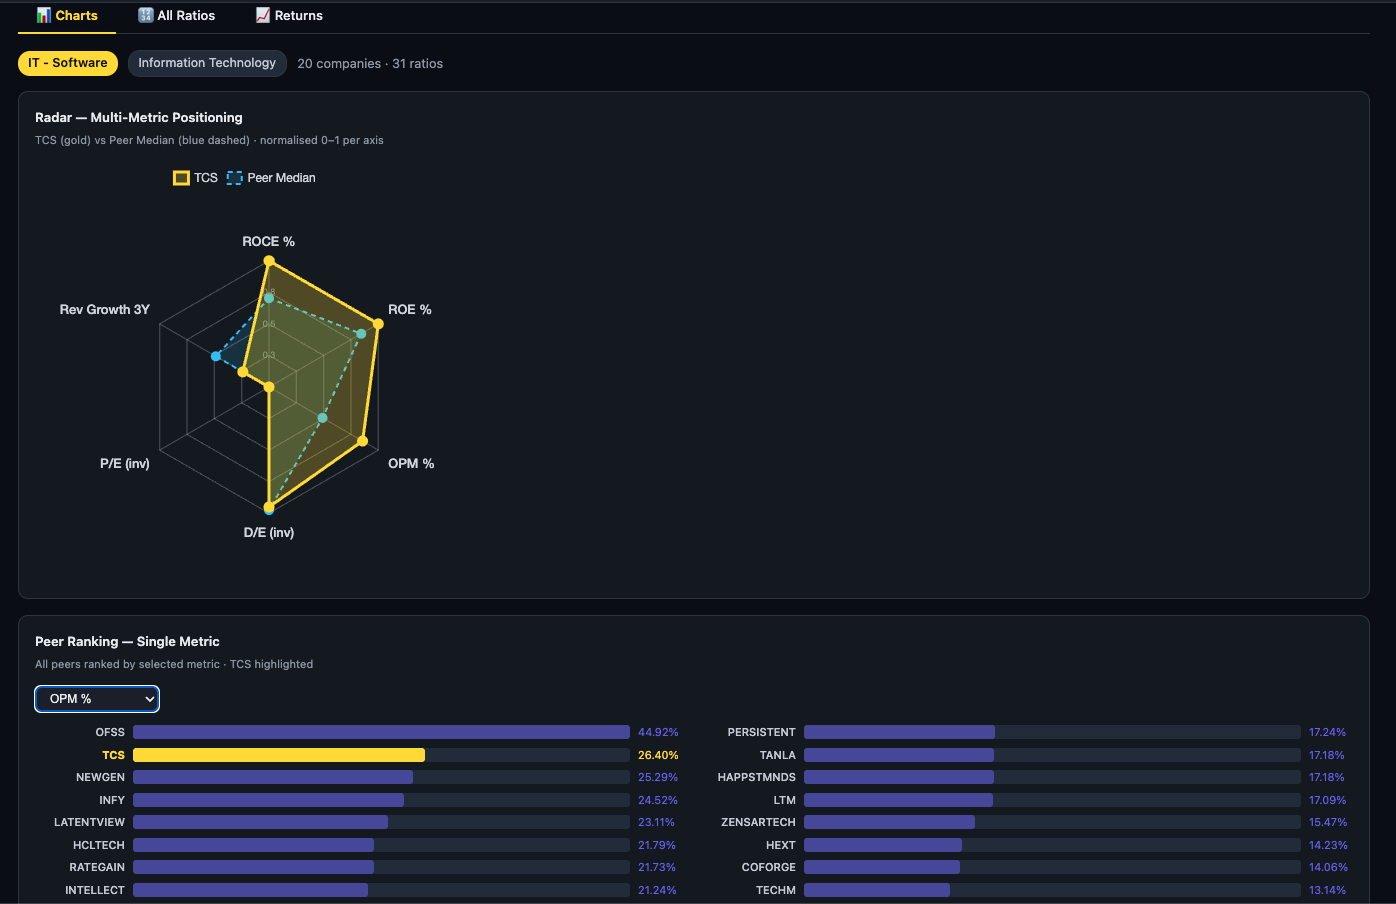Open the Returns tab
The height and width of the screenshot is (904, 1396).
(x=289, y=16)
